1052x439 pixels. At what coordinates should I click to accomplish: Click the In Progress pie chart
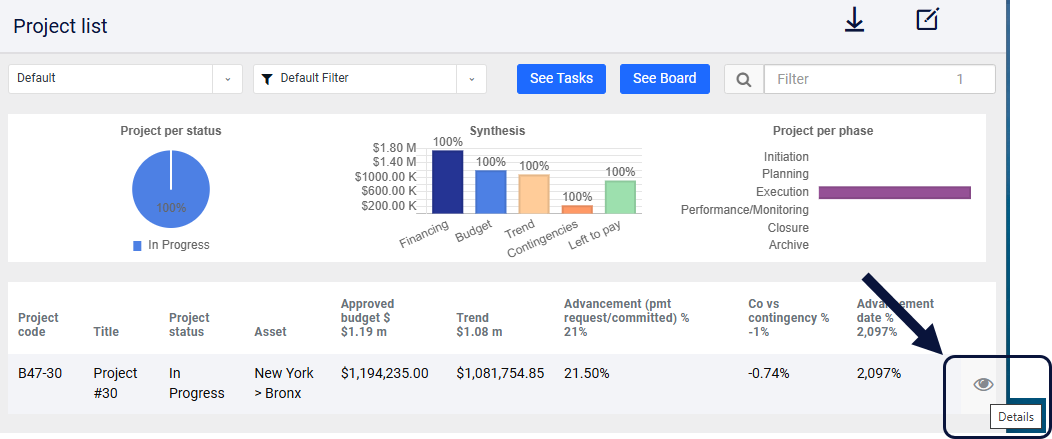click(171, 189)
